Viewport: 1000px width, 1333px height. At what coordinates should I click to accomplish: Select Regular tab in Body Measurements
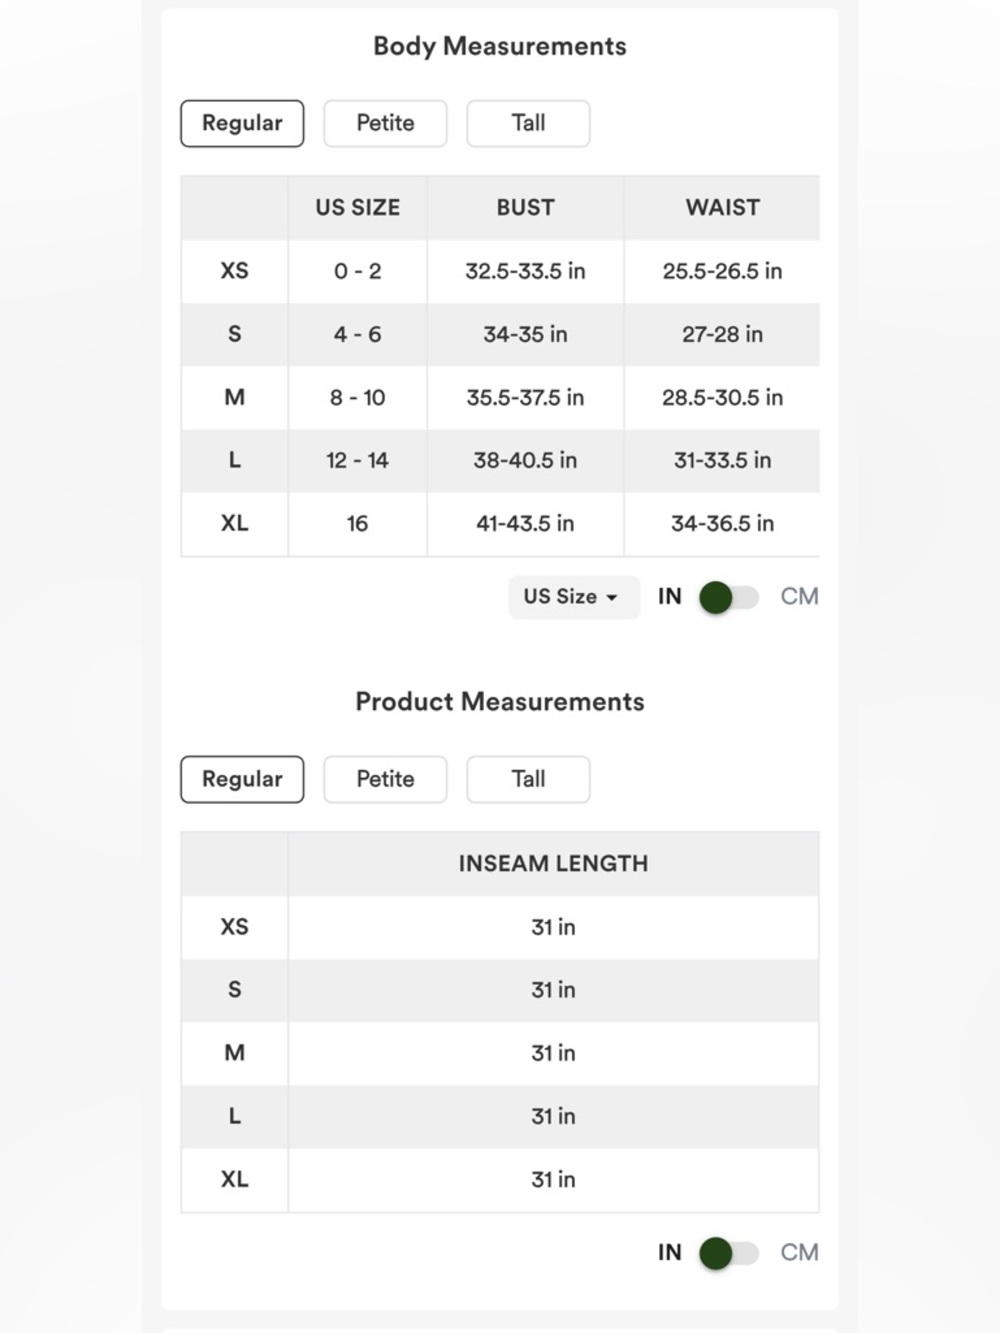tap(242, 123)
